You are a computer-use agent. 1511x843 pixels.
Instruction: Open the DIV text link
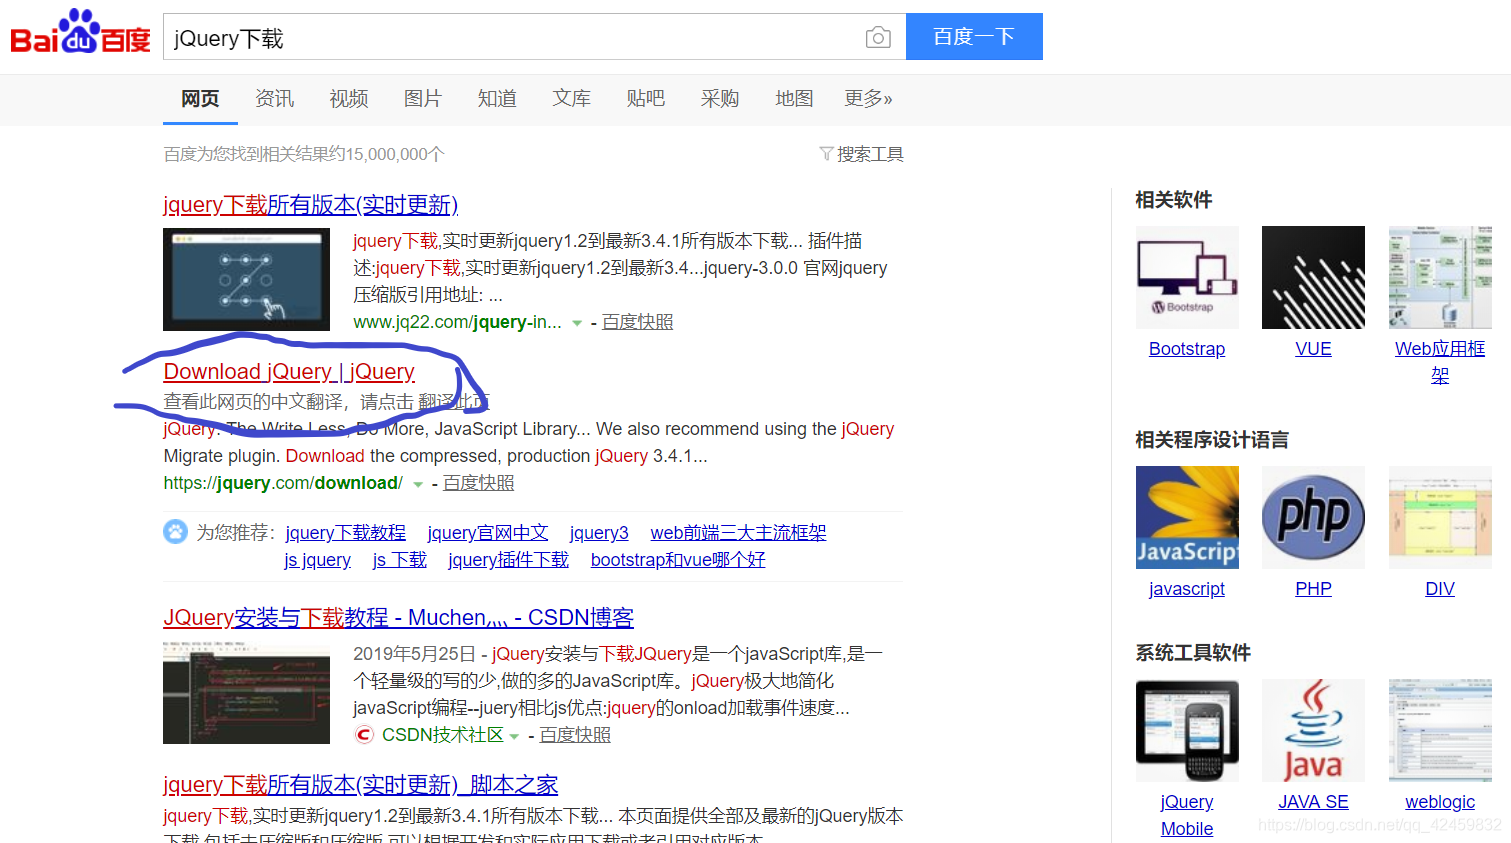pos(1440,589)
